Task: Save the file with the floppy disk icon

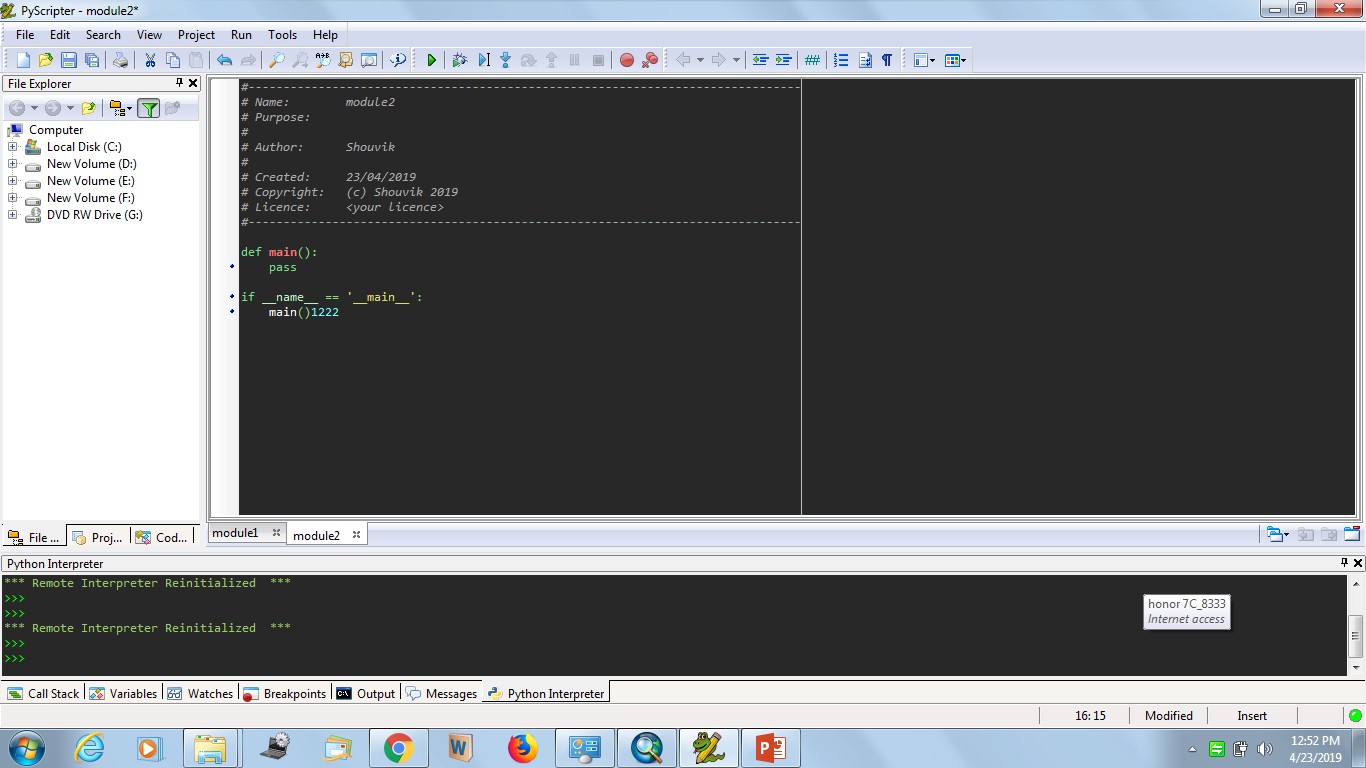Action: click(x=69, y=60)
